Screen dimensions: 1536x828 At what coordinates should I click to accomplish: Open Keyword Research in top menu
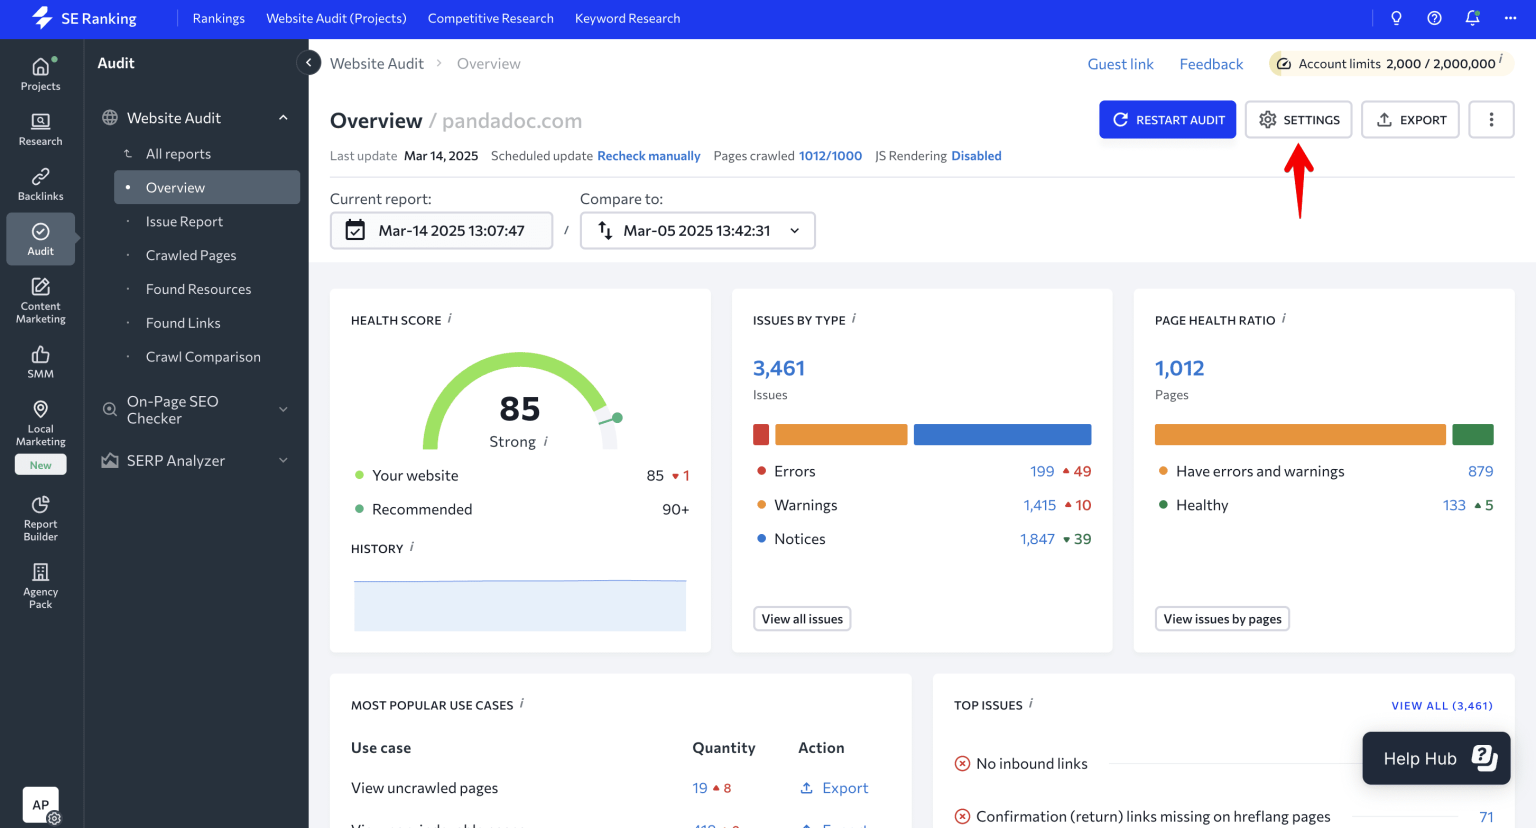tap(627, 18)
